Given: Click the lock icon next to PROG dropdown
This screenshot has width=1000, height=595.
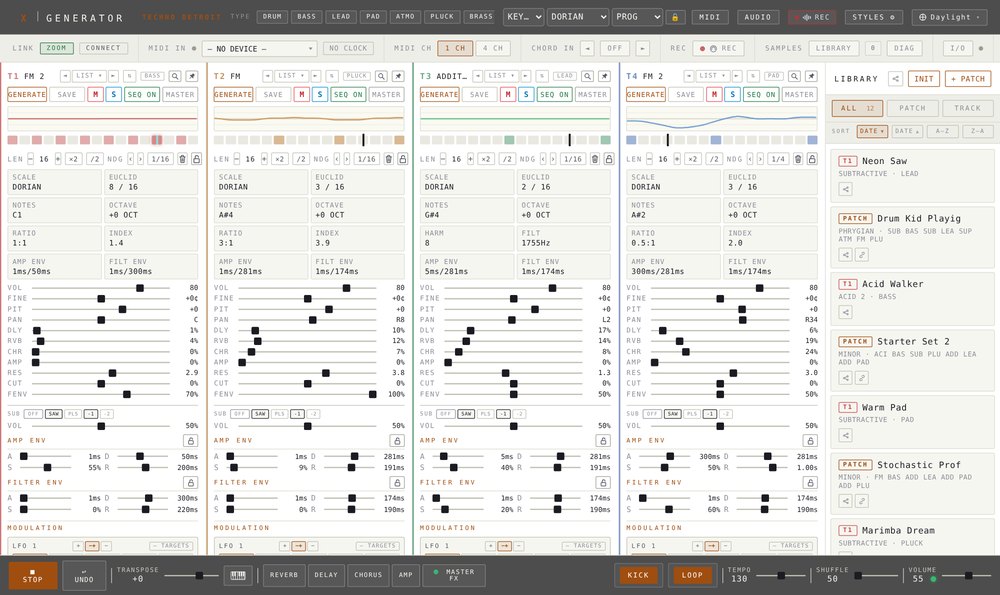Looking at the screenshot, I should [675, 17].
